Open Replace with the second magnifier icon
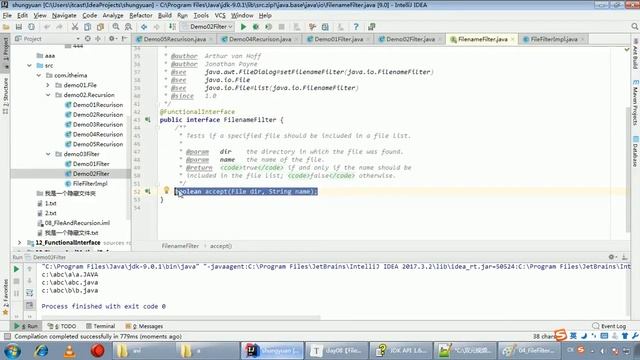Screen dimensions: 640x360 (x=128, y=27)
